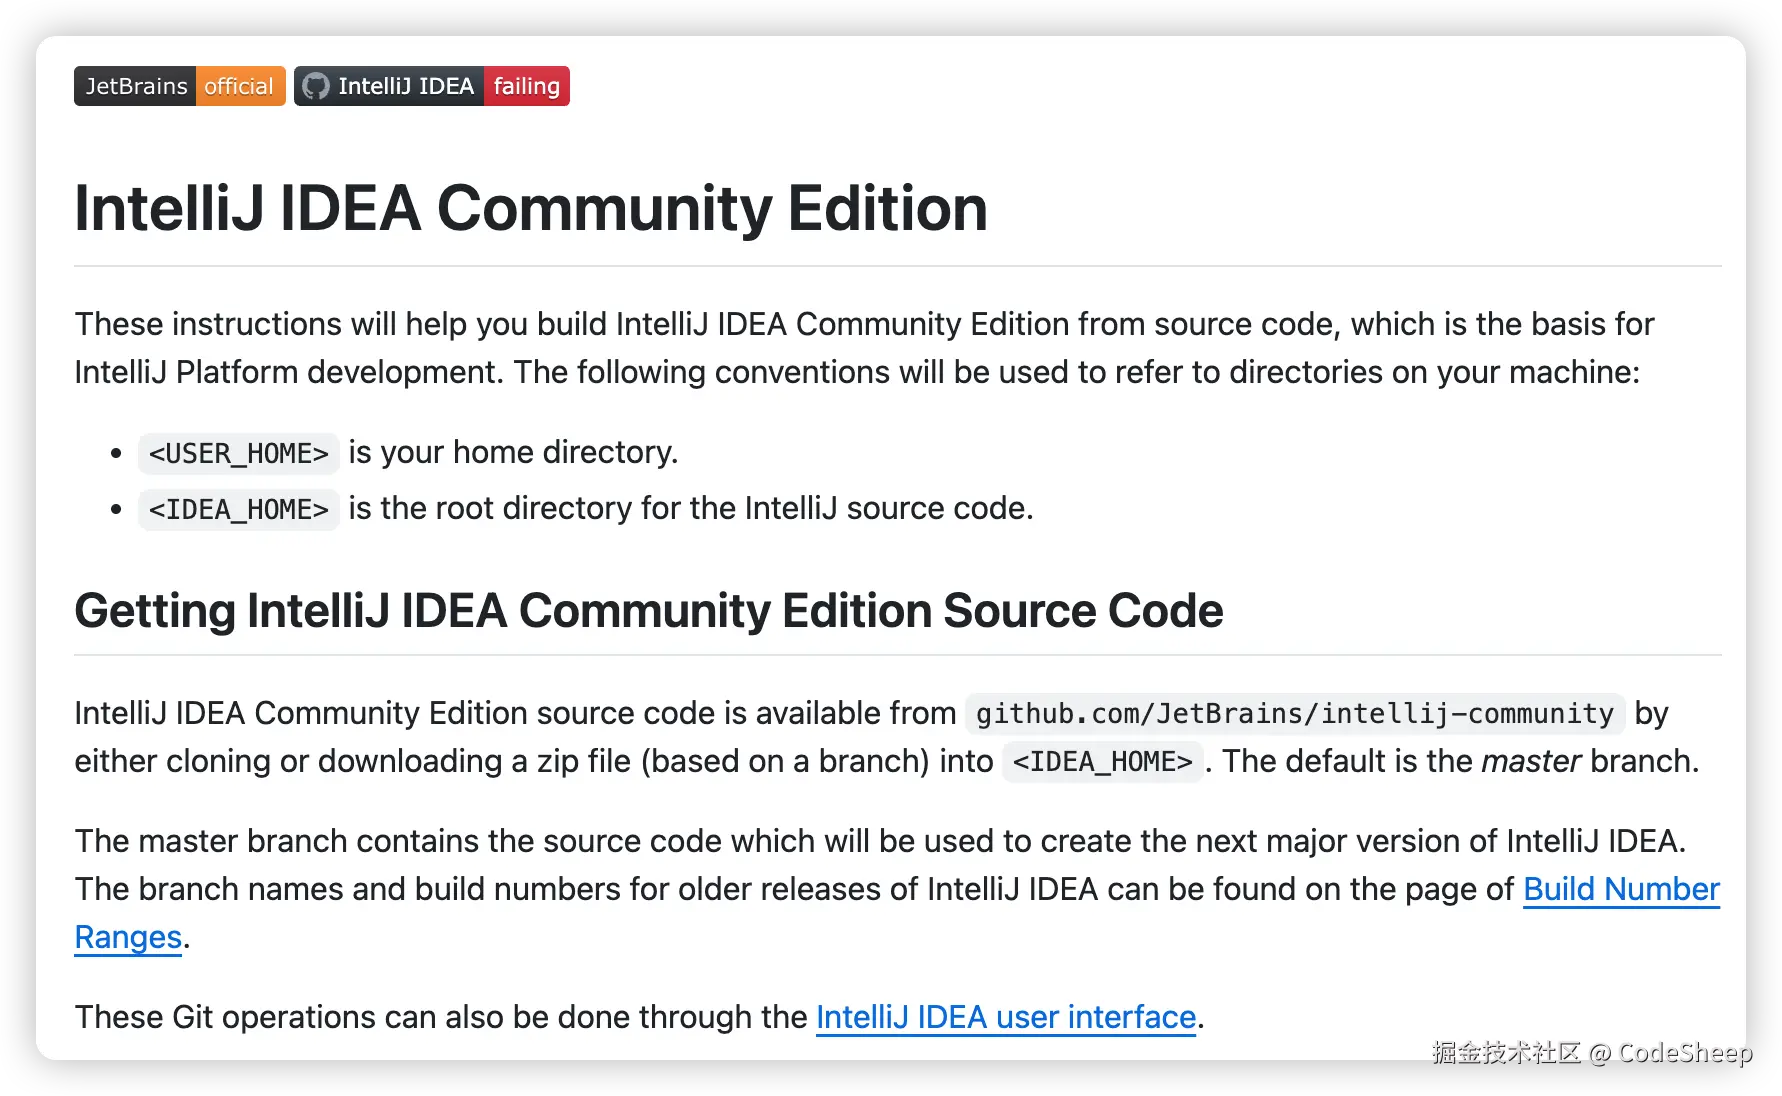Viewport: 1782px width, 1096px height.
Task: Click the <USER_HOME> code snippet
Action: click(238, 453)
